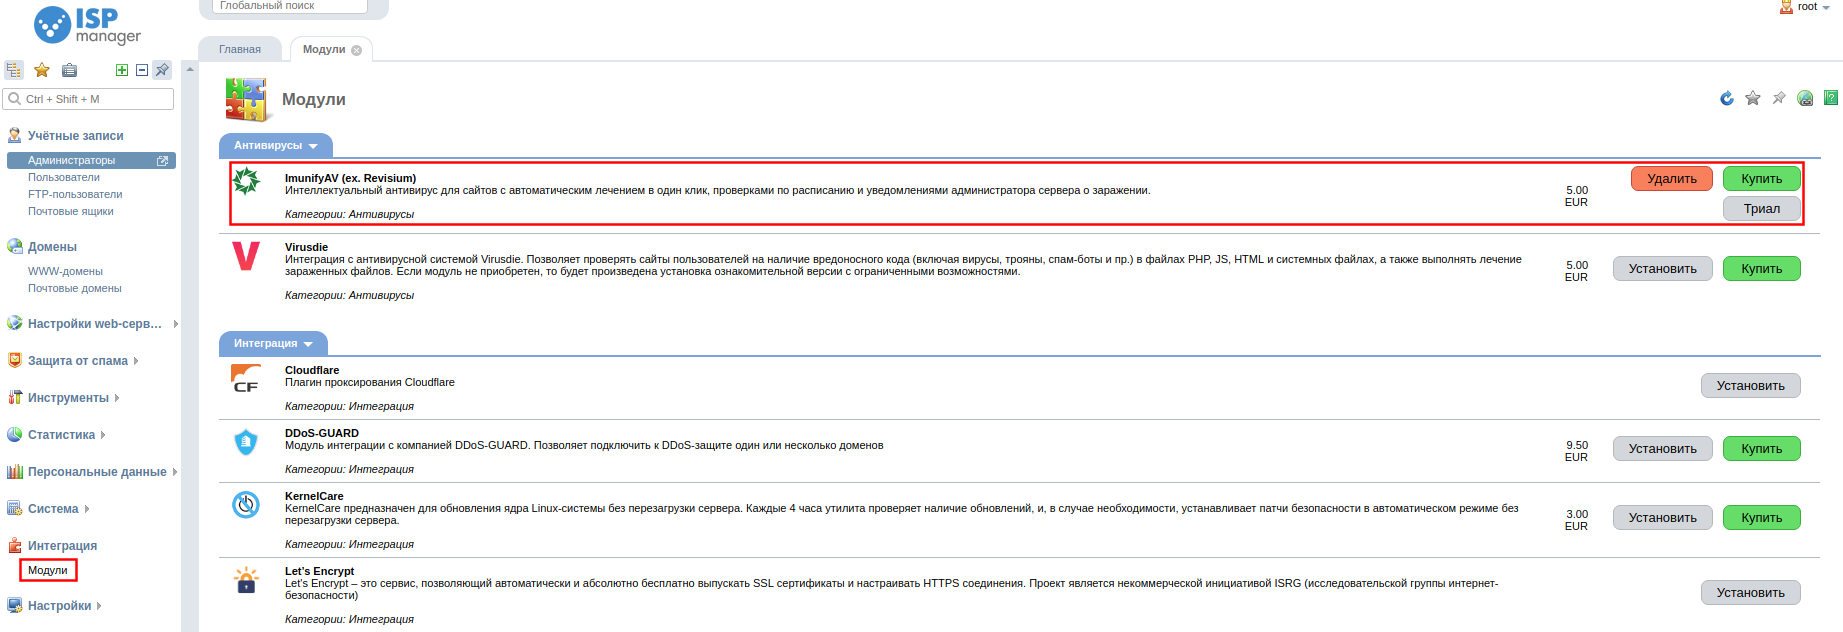1843x632 pixels.
Task: Open Почтовые ящики in the sidebar
Action: [71, 212]
